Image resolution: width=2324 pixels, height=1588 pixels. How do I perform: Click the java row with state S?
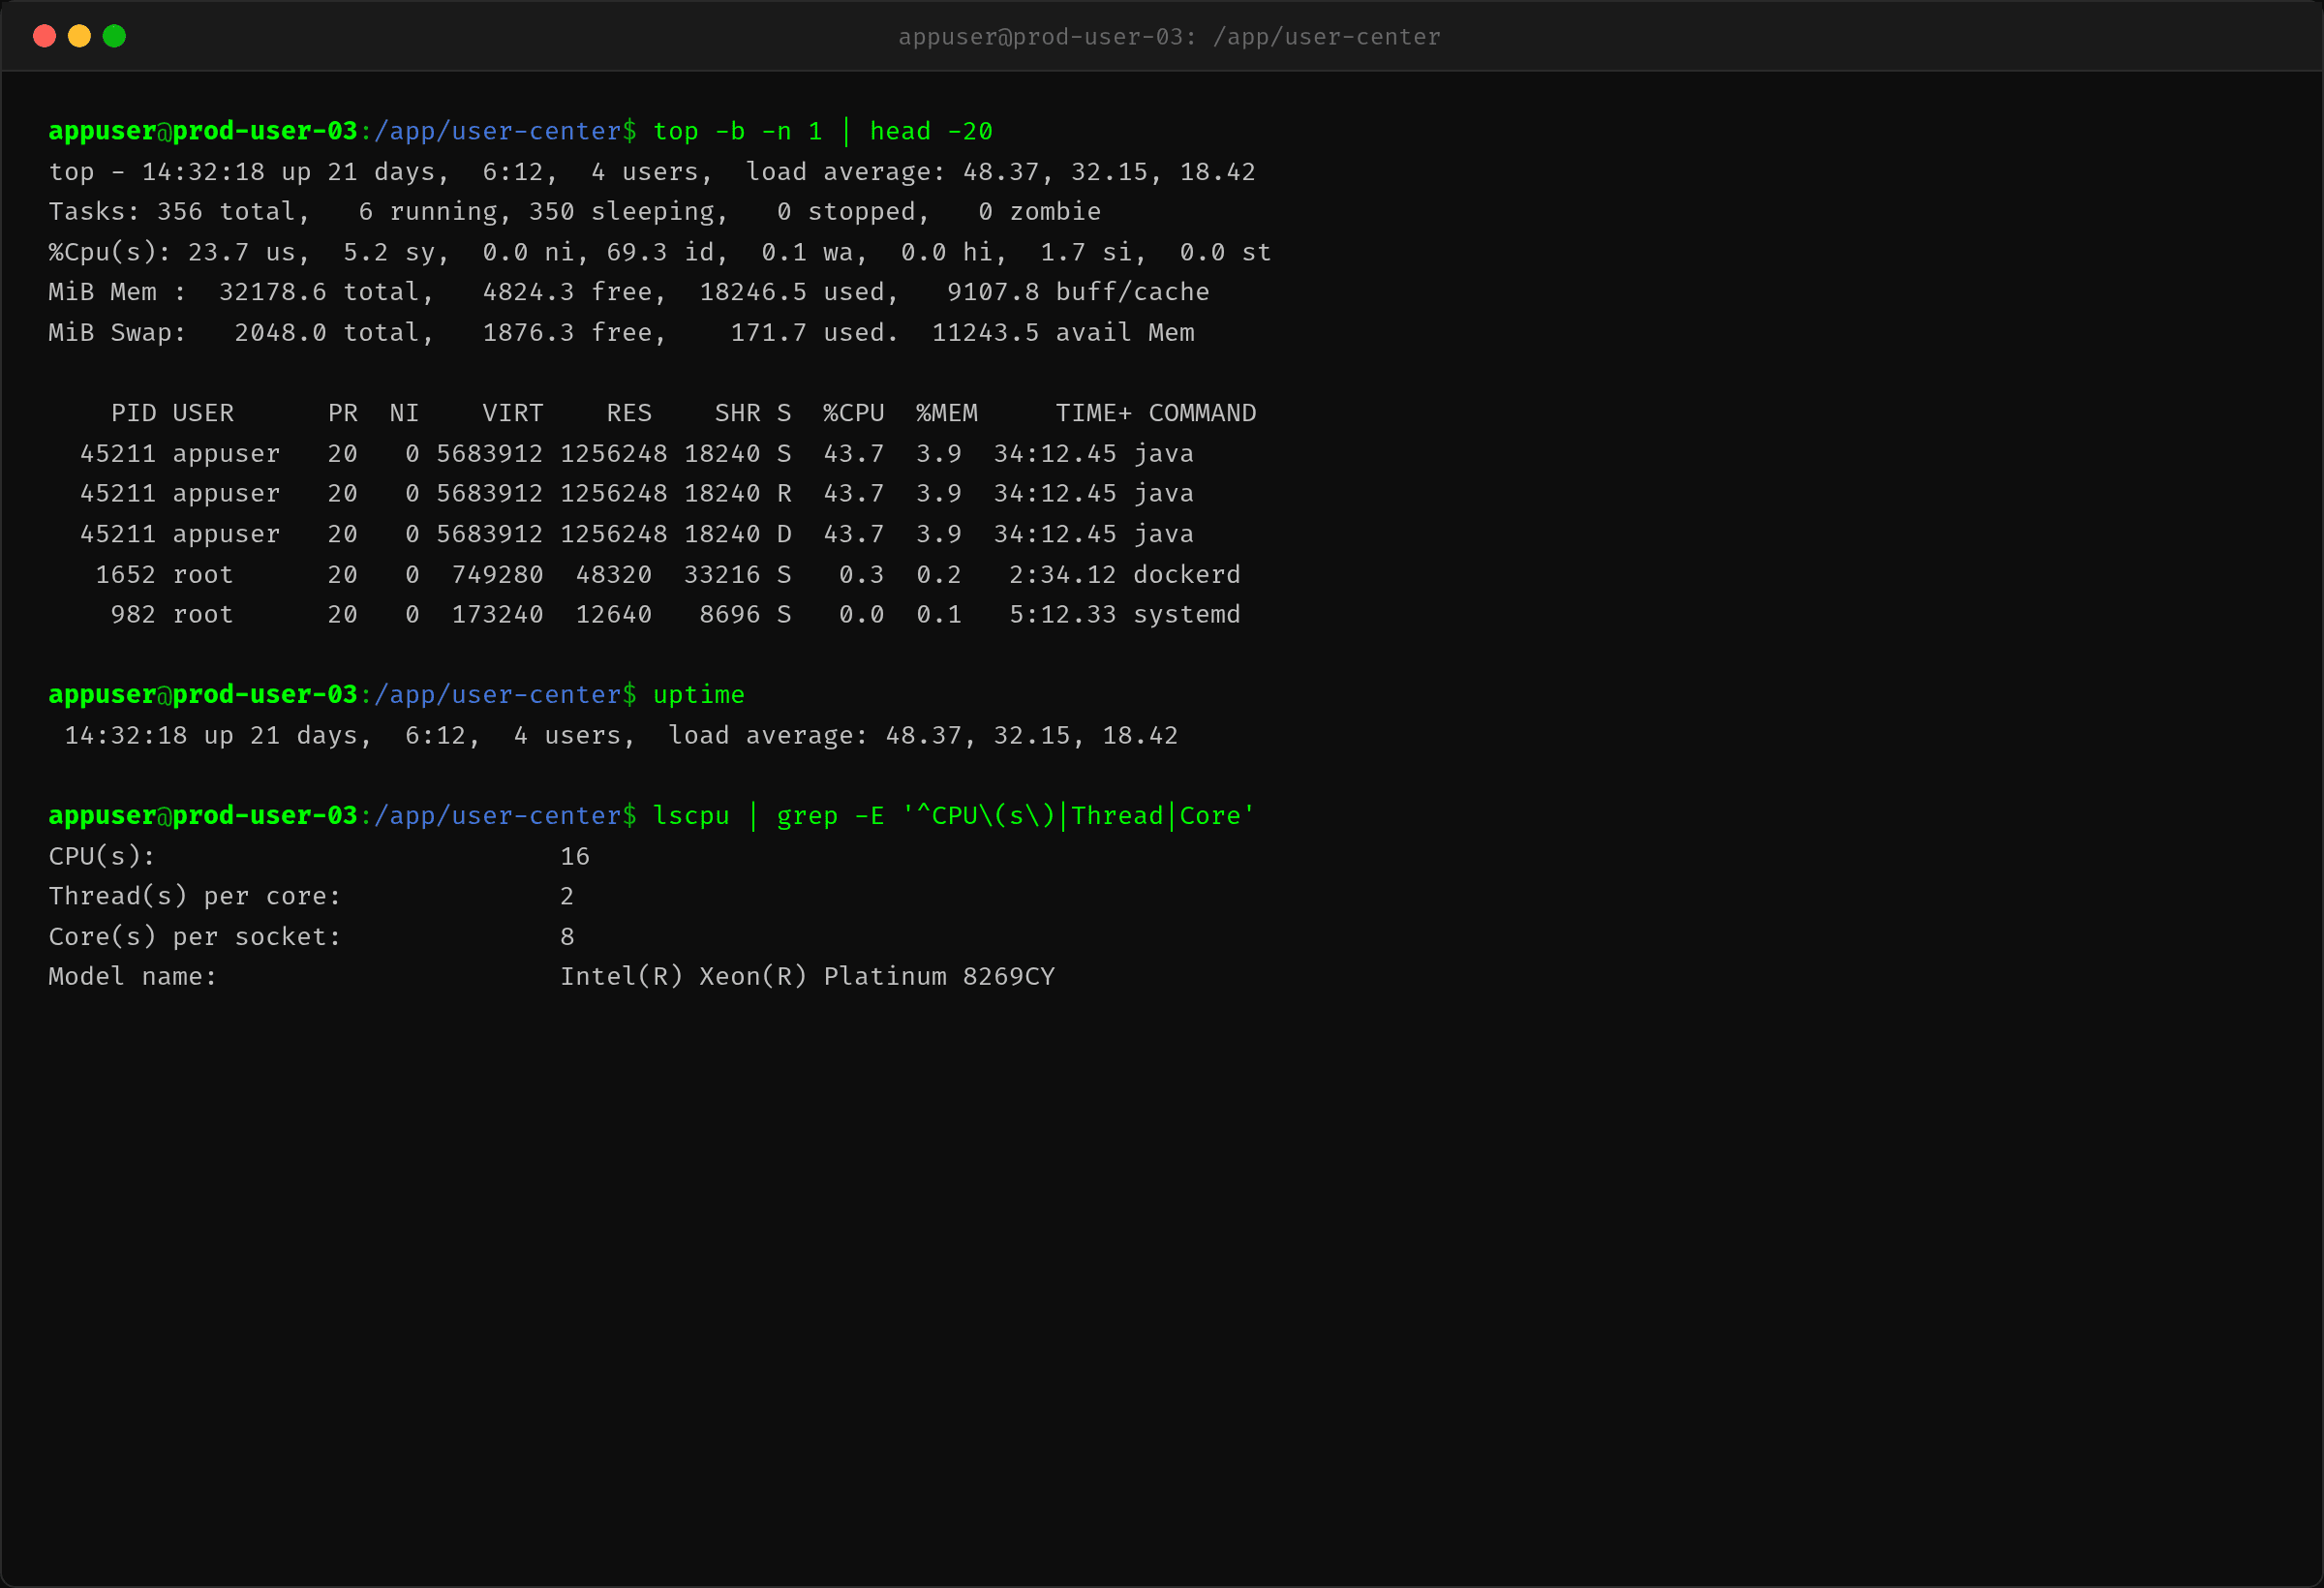click(637, 454)
